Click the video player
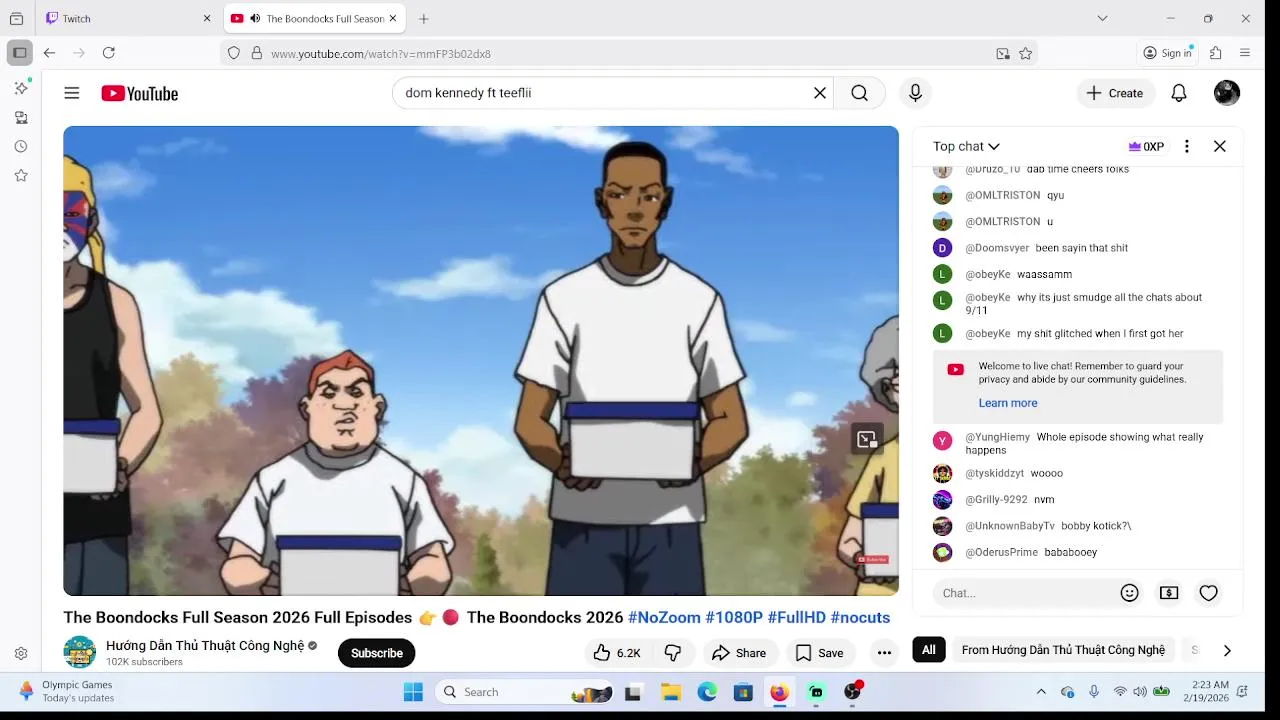The height and width of the screenshot is (720, 1280). pos(481,361)
